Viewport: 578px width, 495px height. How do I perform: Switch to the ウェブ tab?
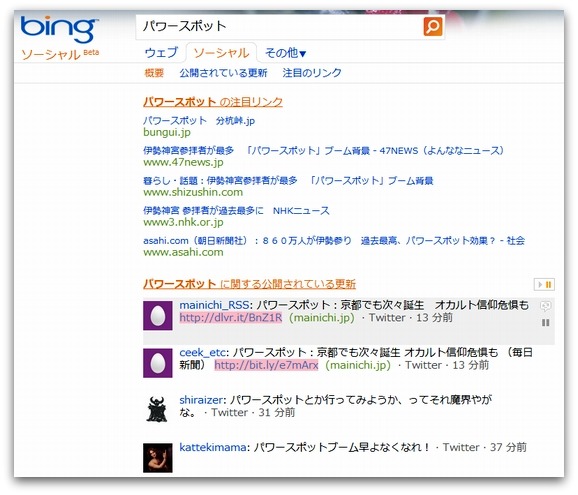pos(161,53)
